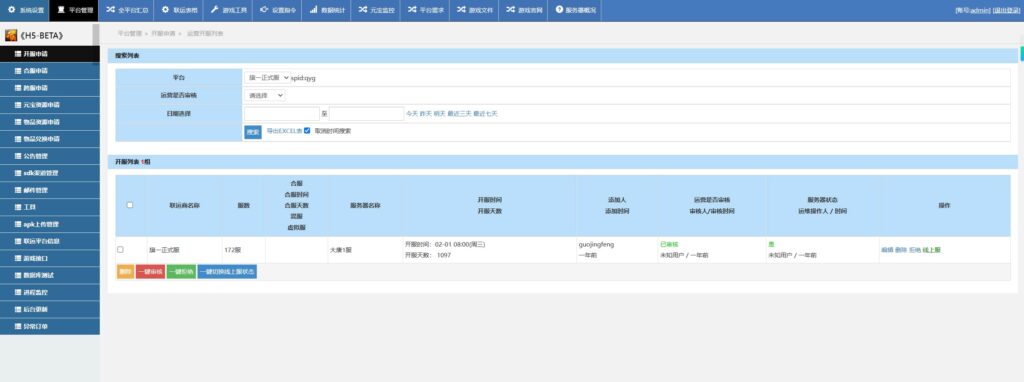Click the sidebar vertical scrollbar
This screenshot has width=1024, height=382.
[x=96, y=35]
